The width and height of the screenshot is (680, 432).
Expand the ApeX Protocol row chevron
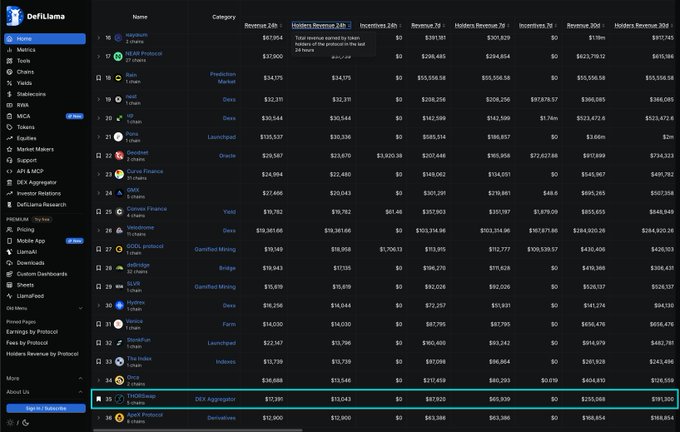(98, 418)
